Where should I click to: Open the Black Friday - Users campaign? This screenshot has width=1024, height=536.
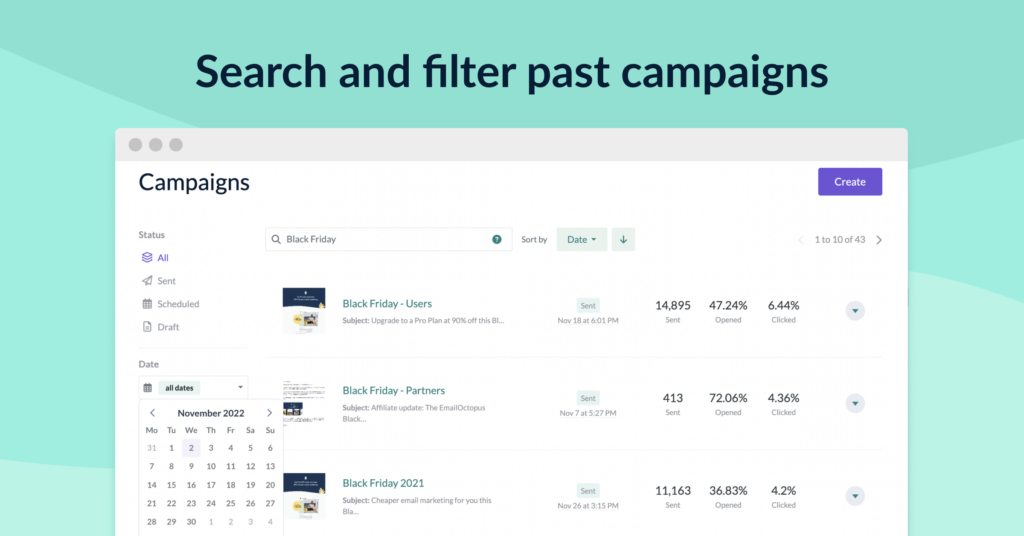coord(387,303)
